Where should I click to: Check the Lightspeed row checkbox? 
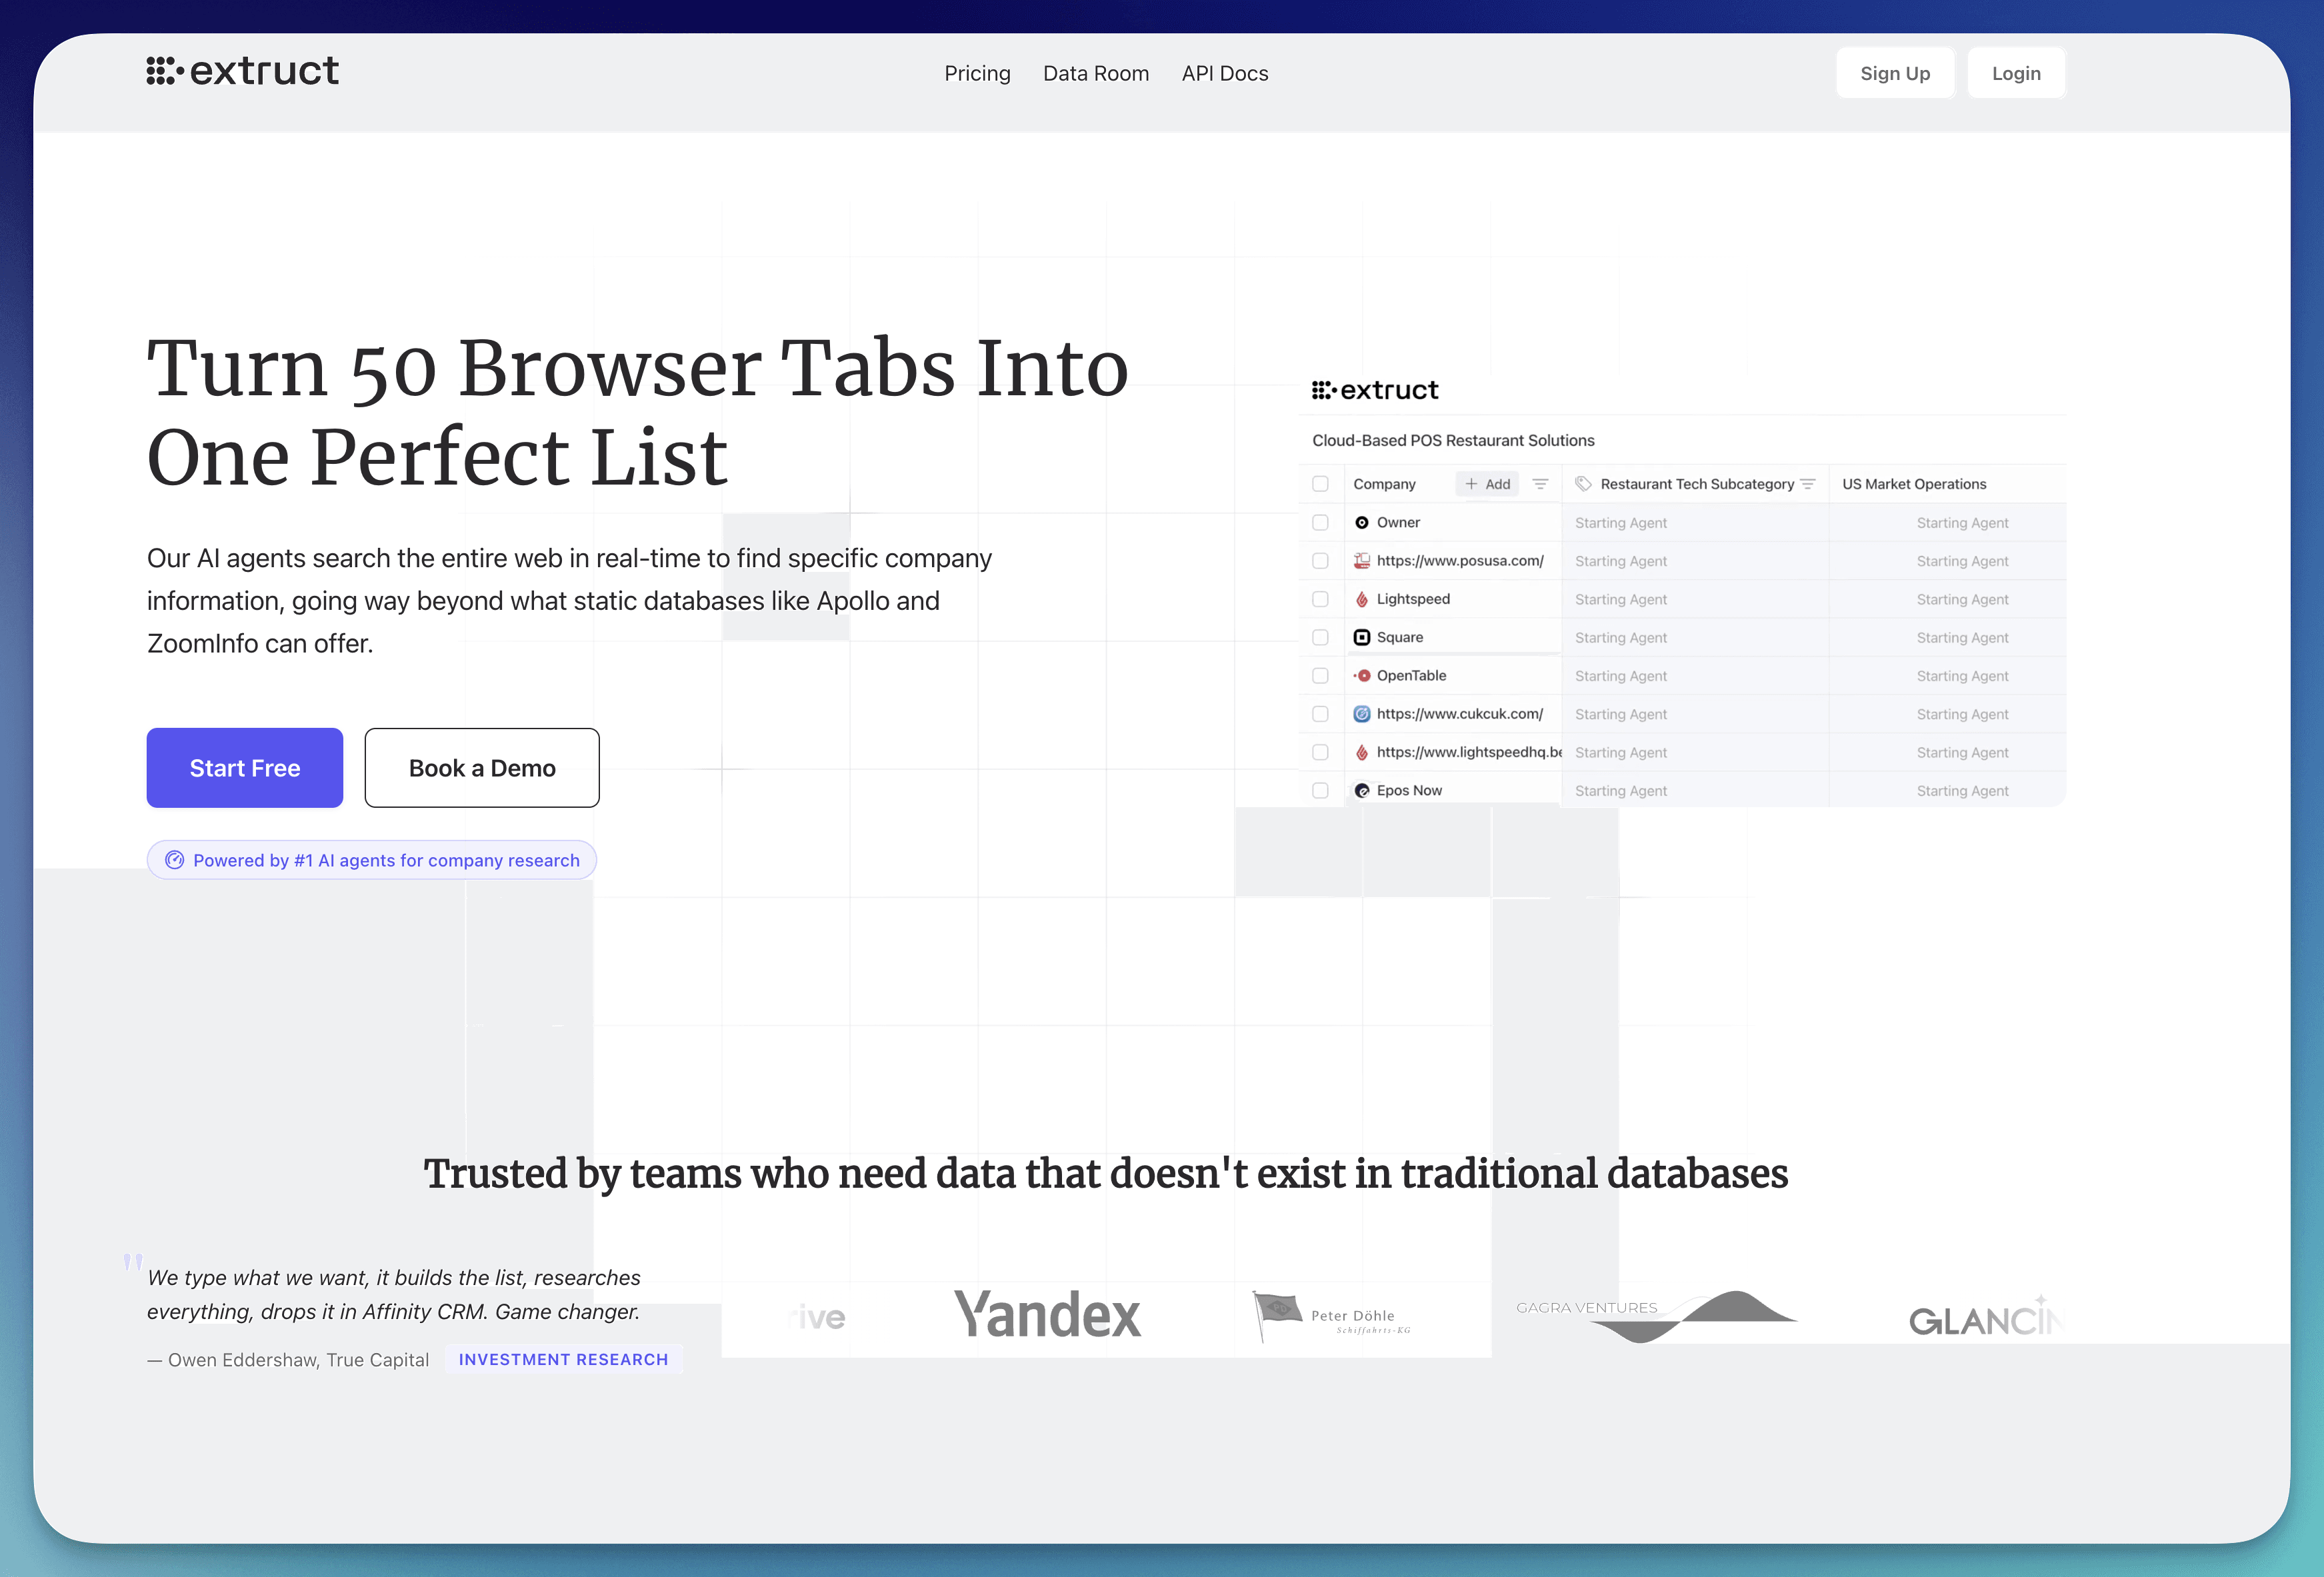[1320, 599]
